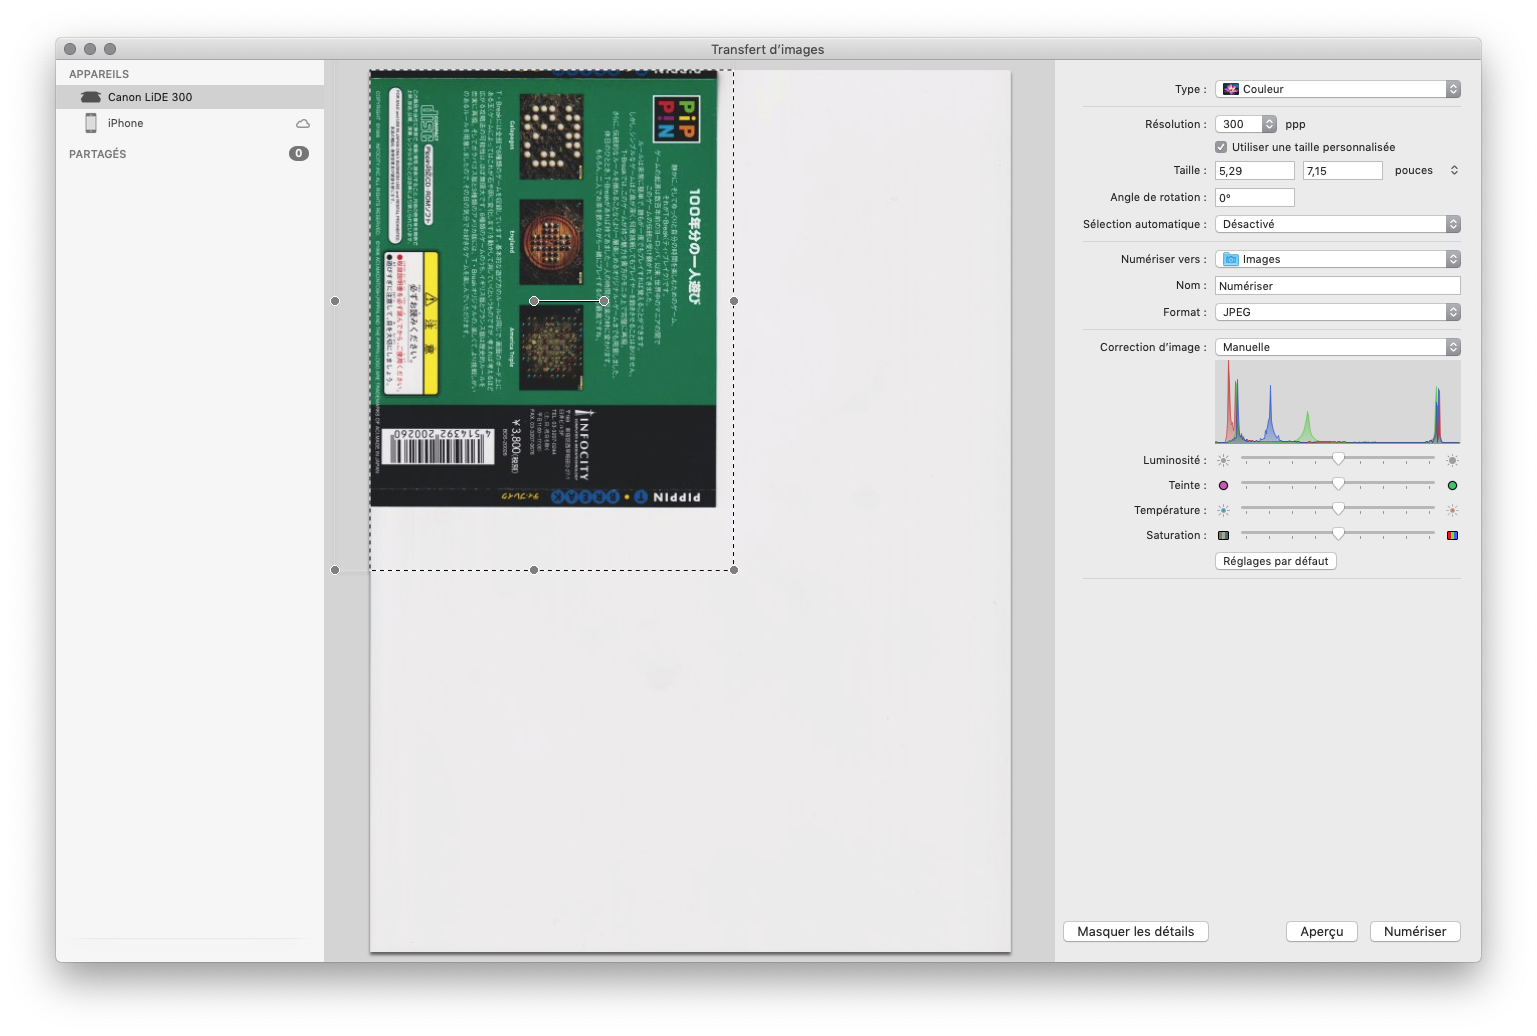Click the Angle de rotation field
The height and width of the screenshot is (1036, 1537).
[1255, 198]
